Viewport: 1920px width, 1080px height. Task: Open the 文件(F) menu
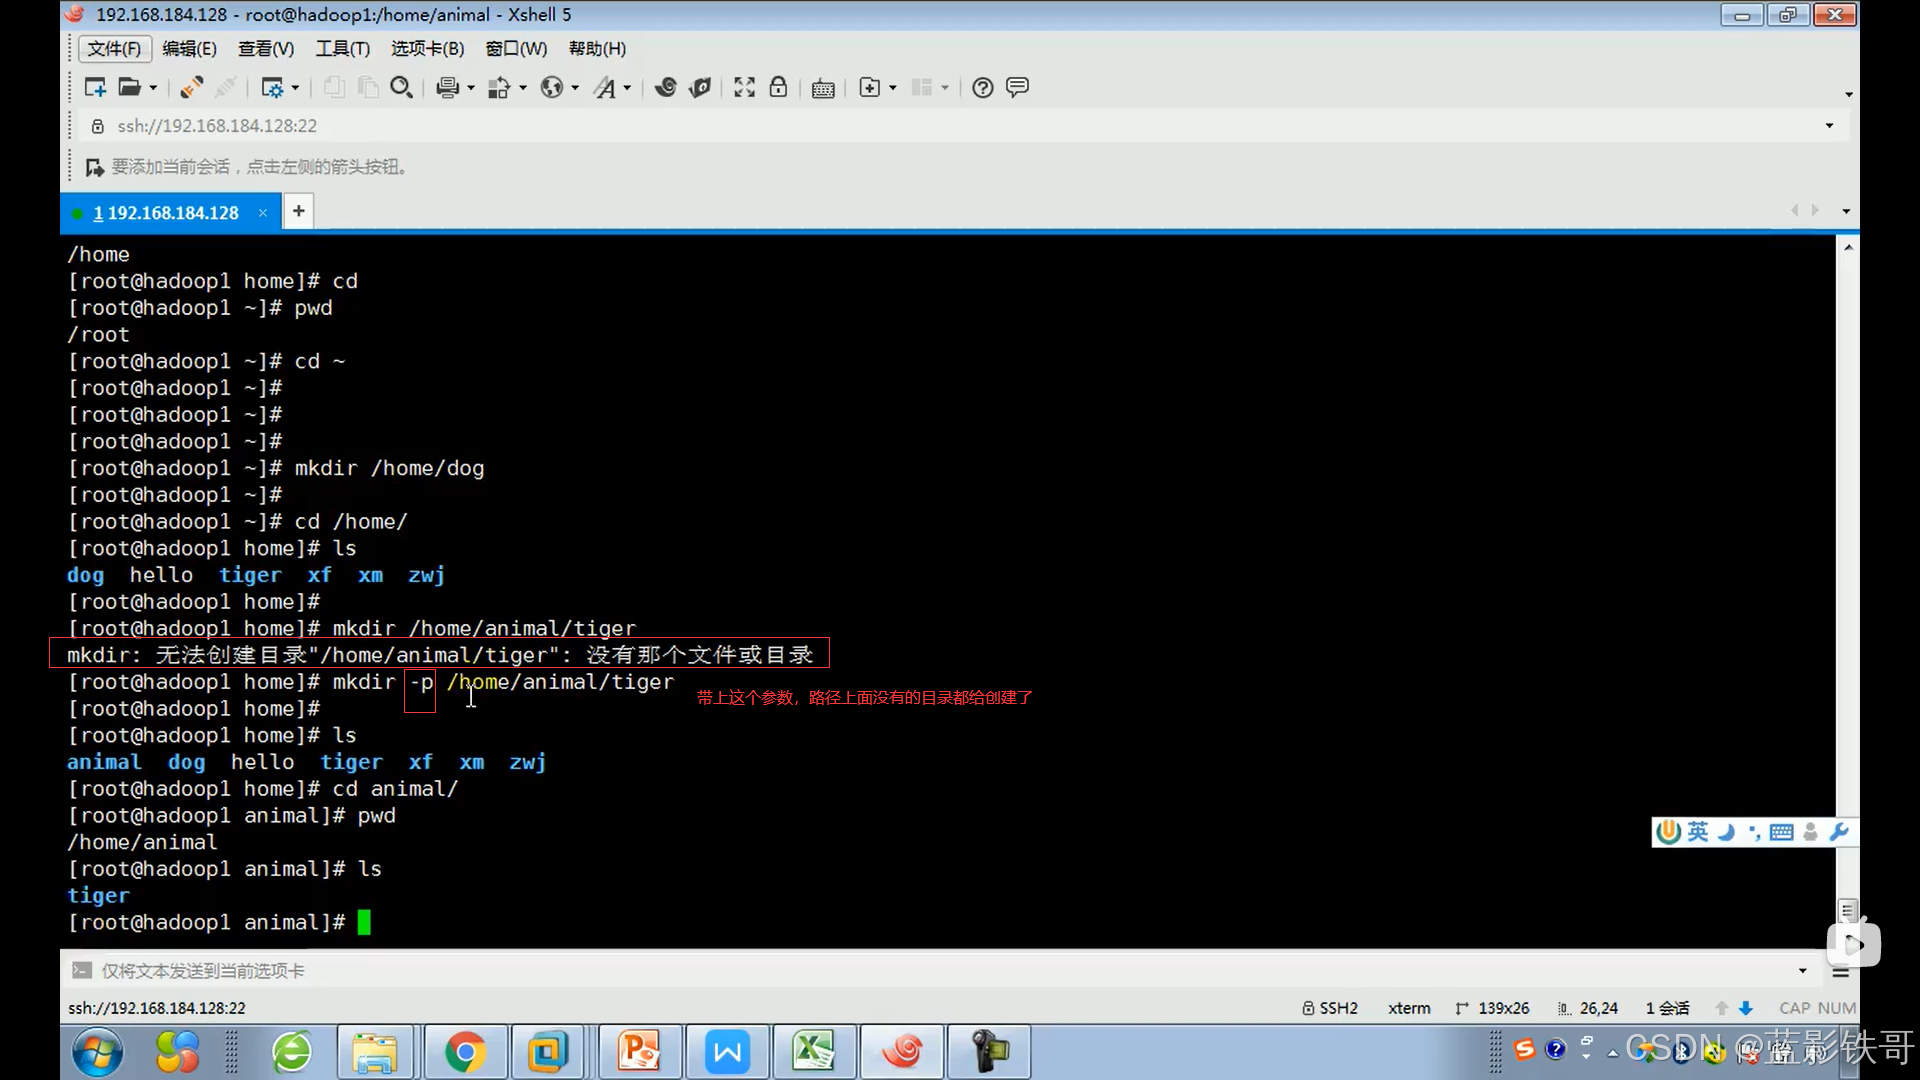[114, 49]
